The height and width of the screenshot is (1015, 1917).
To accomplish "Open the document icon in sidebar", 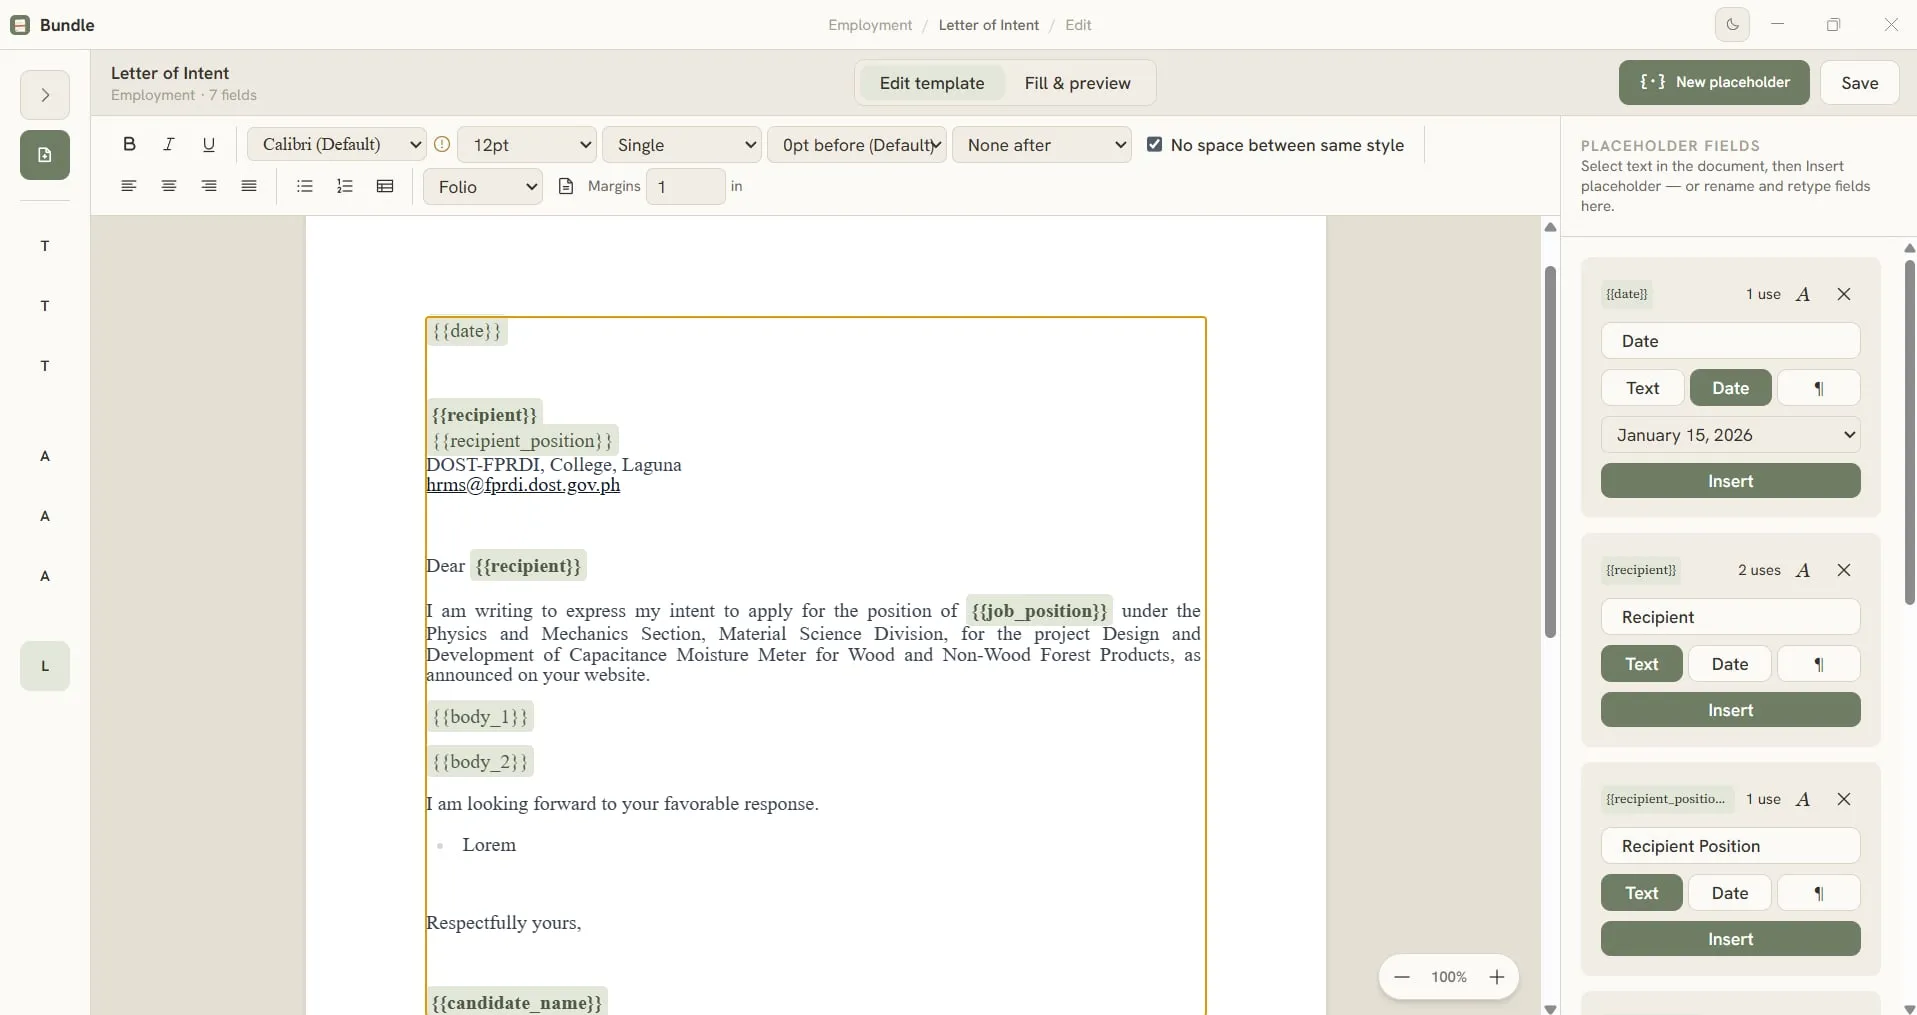I will pos(45,155).
